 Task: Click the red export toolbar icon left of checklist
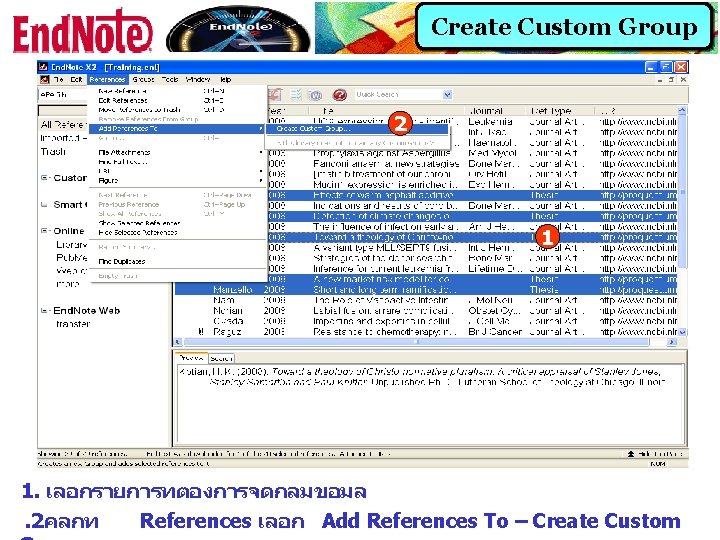tap(275, 95)
